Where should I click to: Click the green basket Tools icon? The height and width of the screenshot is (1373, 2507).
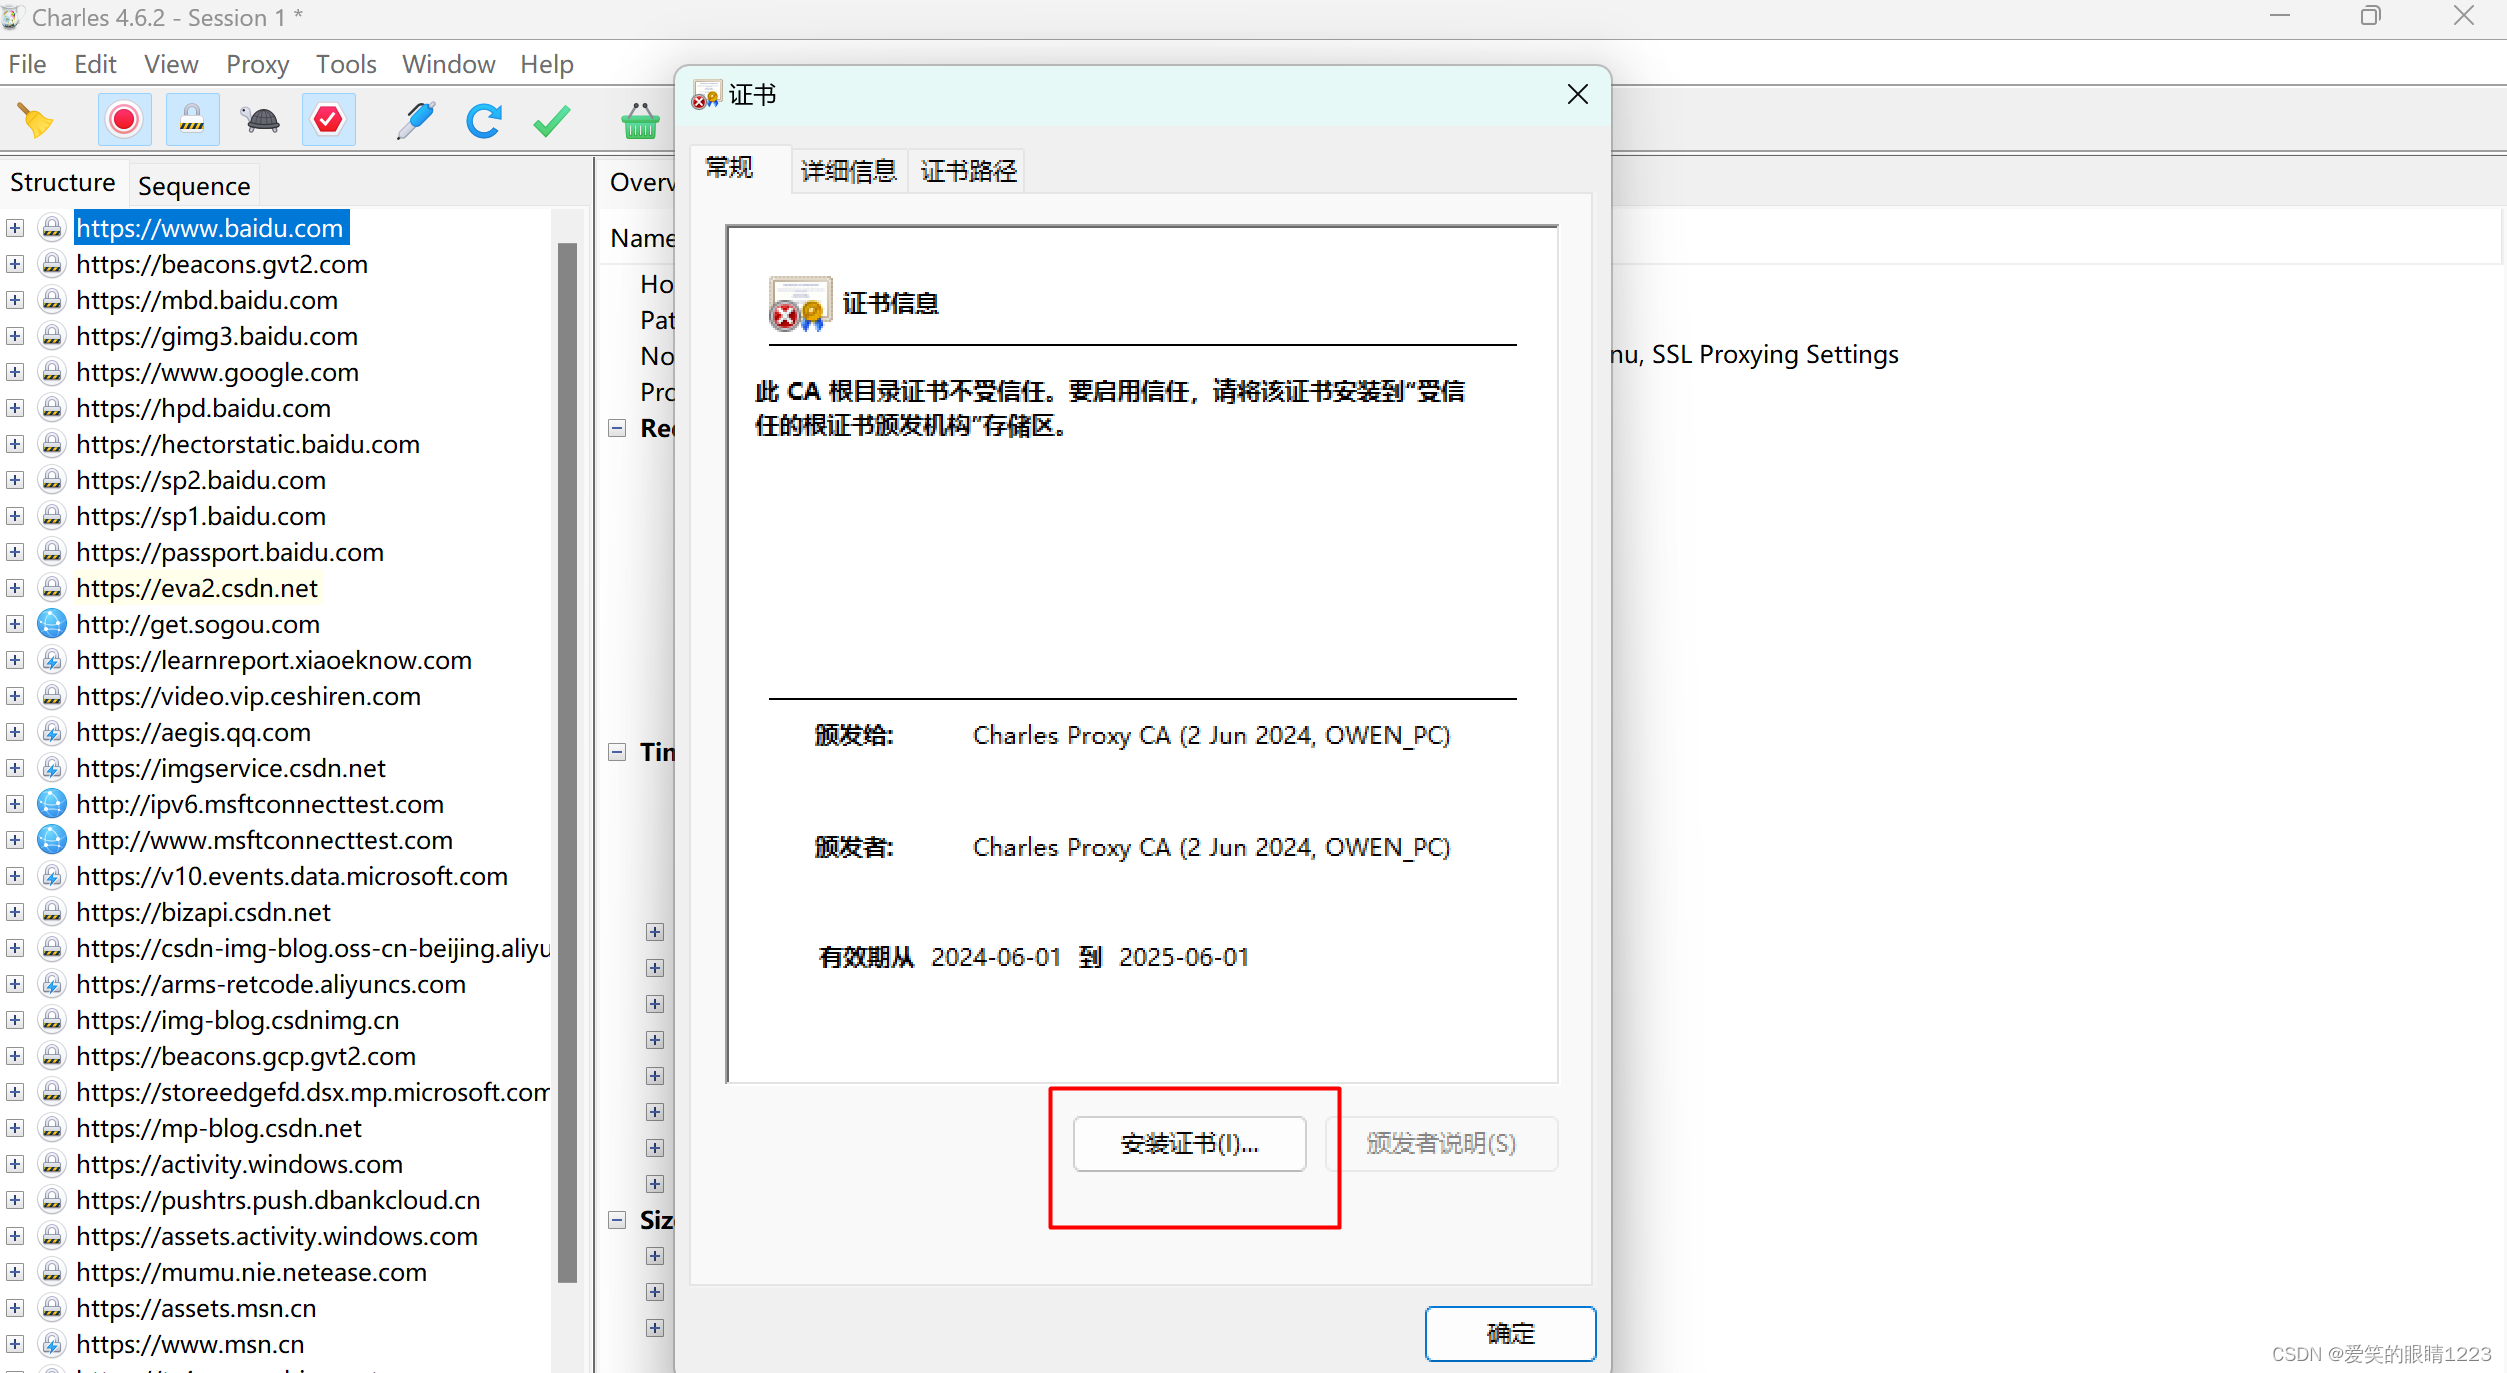tap(639, 121)
